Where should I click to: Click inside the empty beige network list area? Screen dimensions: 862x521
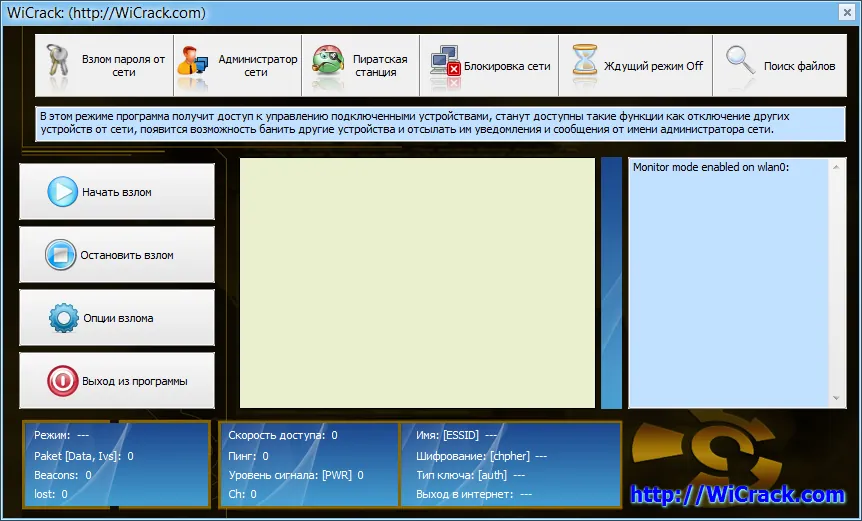click(x=417, y=283)
